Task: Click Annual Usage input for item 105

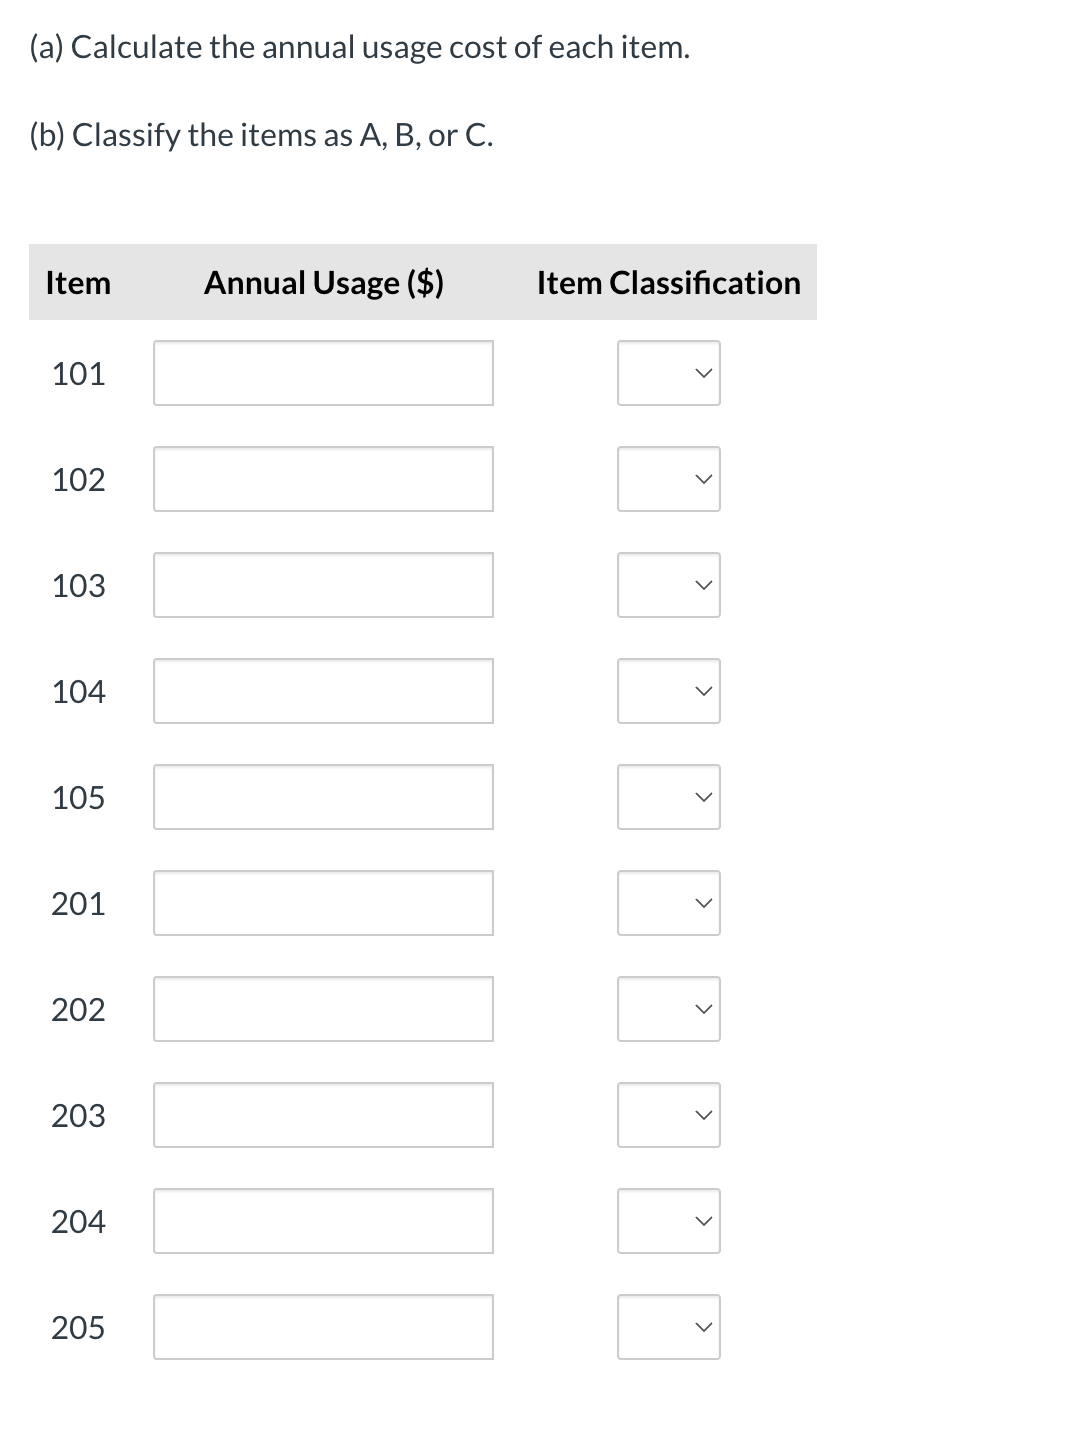Action: (x=323, y=797)
